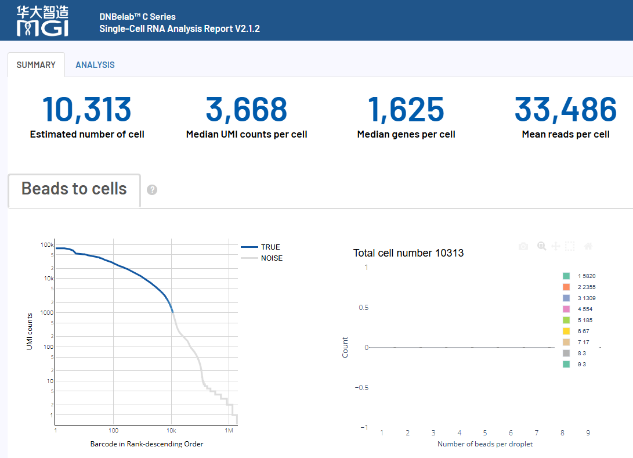The height and width of the screenshot is (458, 633).
Task: Click the help question mark icon
Action: click(152, 189)
